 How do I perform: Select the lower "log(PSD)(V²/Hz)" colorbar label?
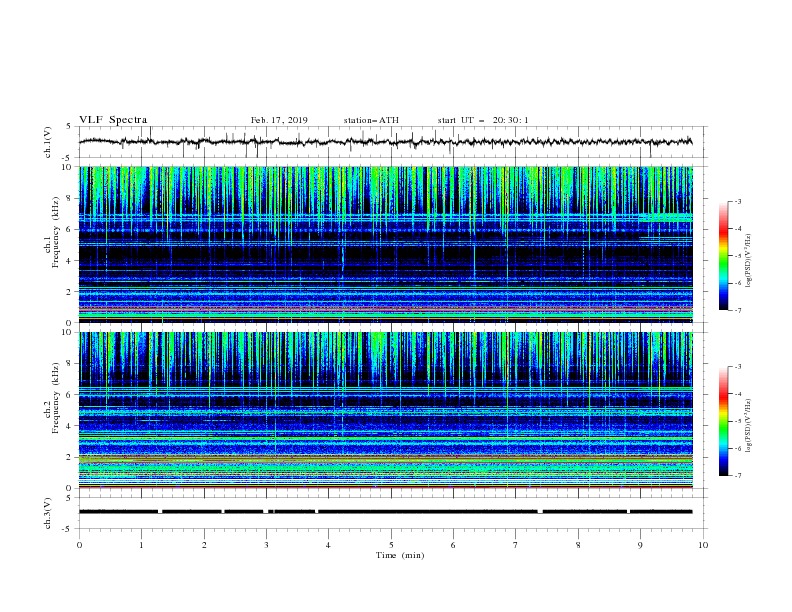point(749,426)
